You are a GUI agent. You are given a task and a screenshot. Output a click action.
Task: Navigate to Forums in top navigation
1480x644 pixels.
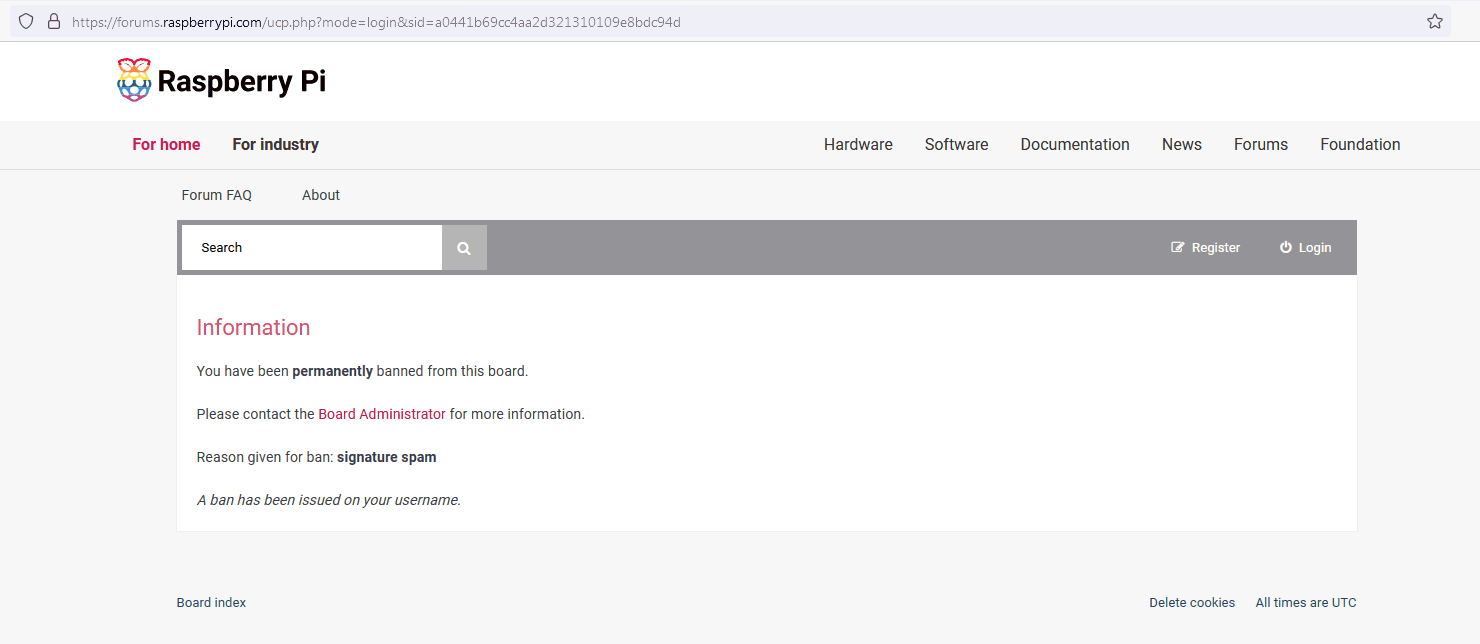1260,145
